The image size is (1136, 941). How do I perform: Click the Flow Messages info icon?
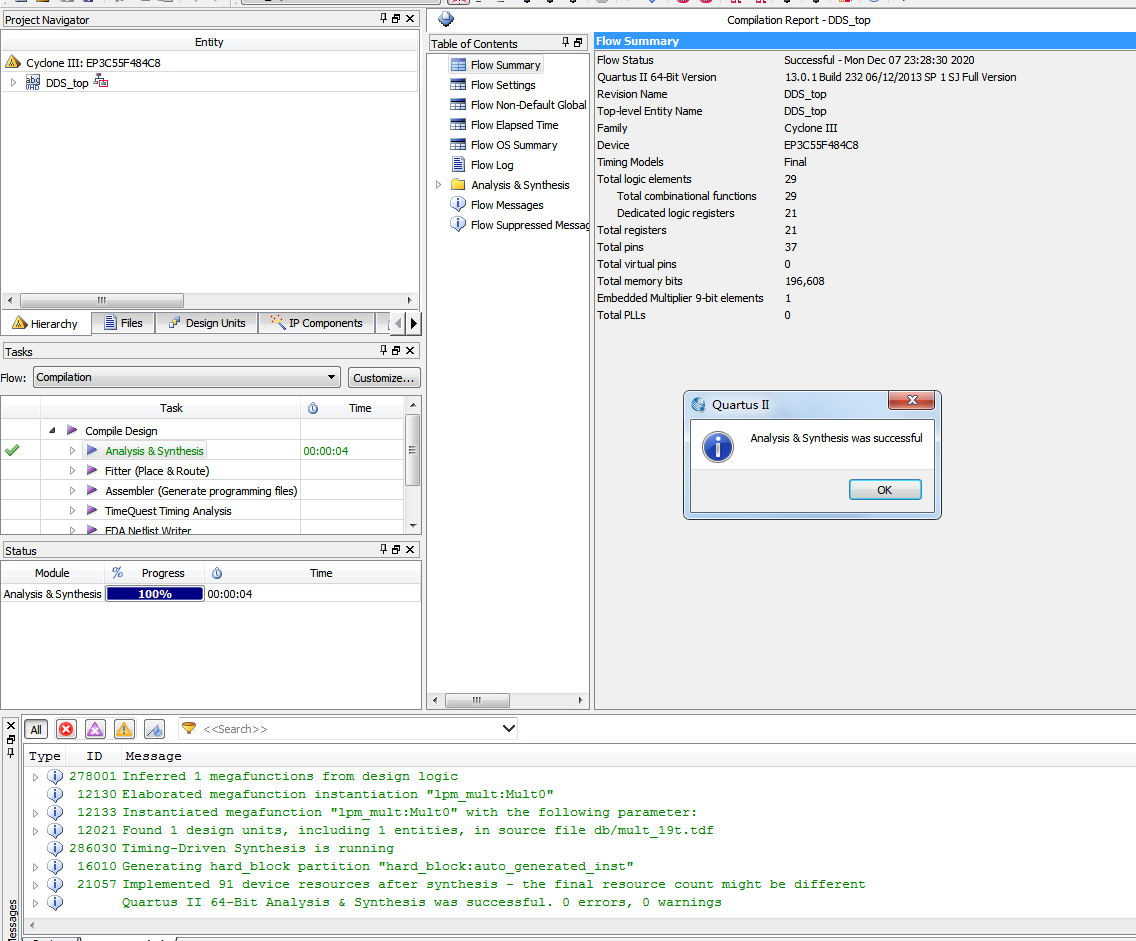[458, 205]
